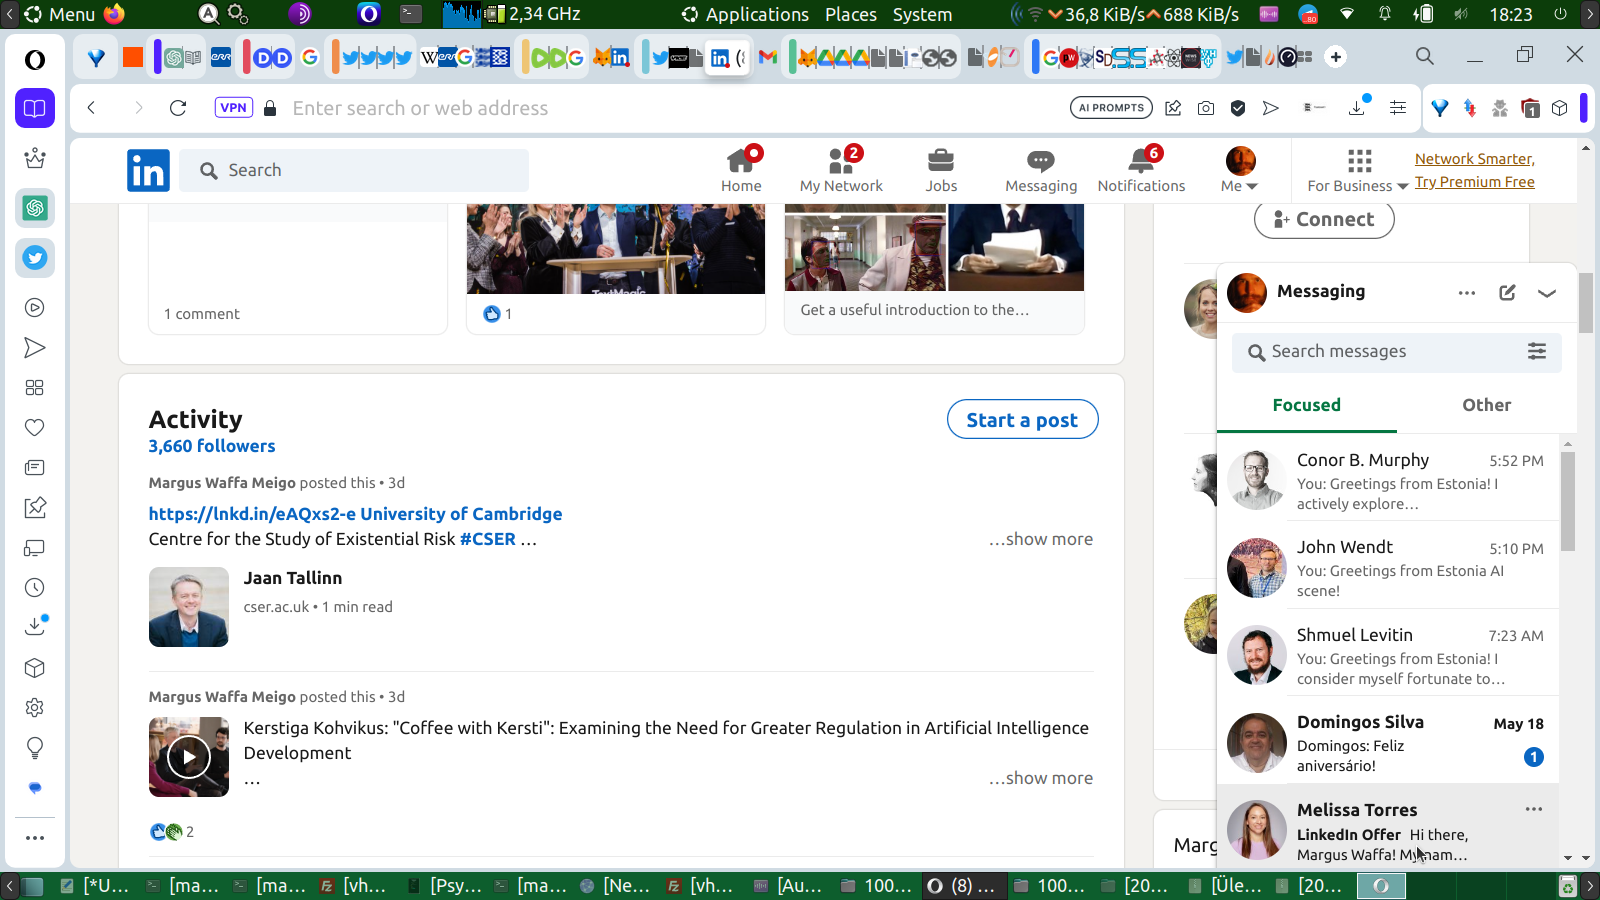
Task: Open Conor B. Murphy conversation
Action: click(x=1388, y=480)
